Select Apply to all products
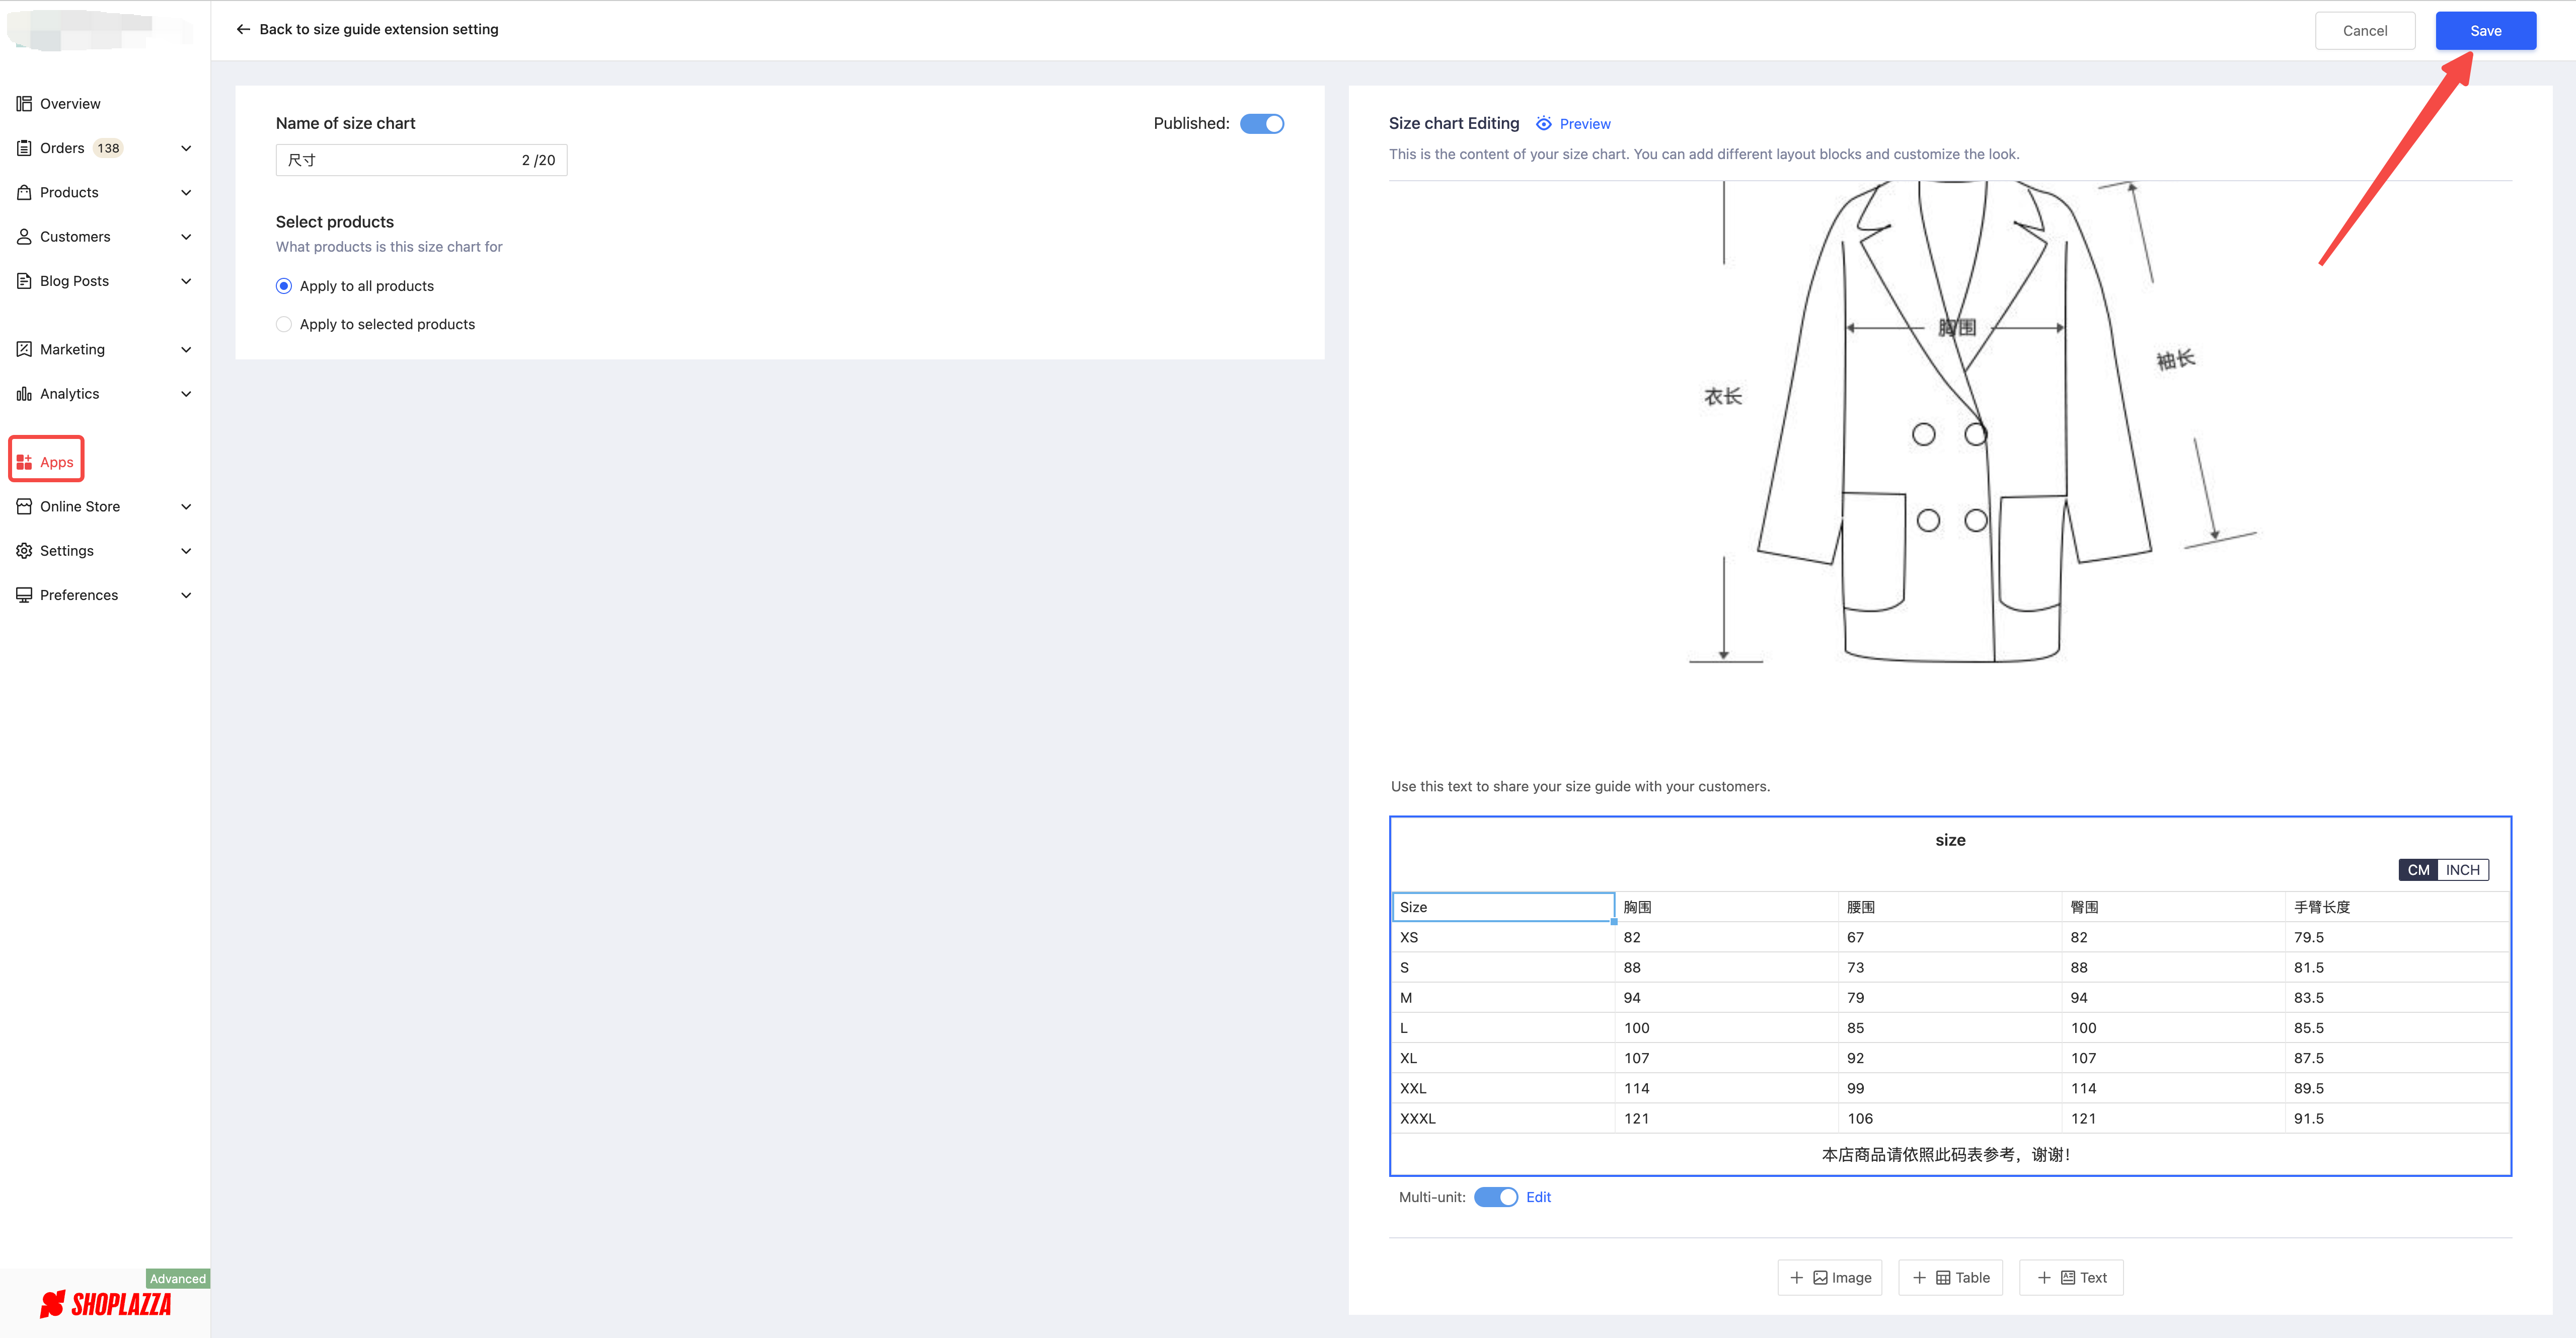Screen dimensions: 2576x1338 pos(284,286)
